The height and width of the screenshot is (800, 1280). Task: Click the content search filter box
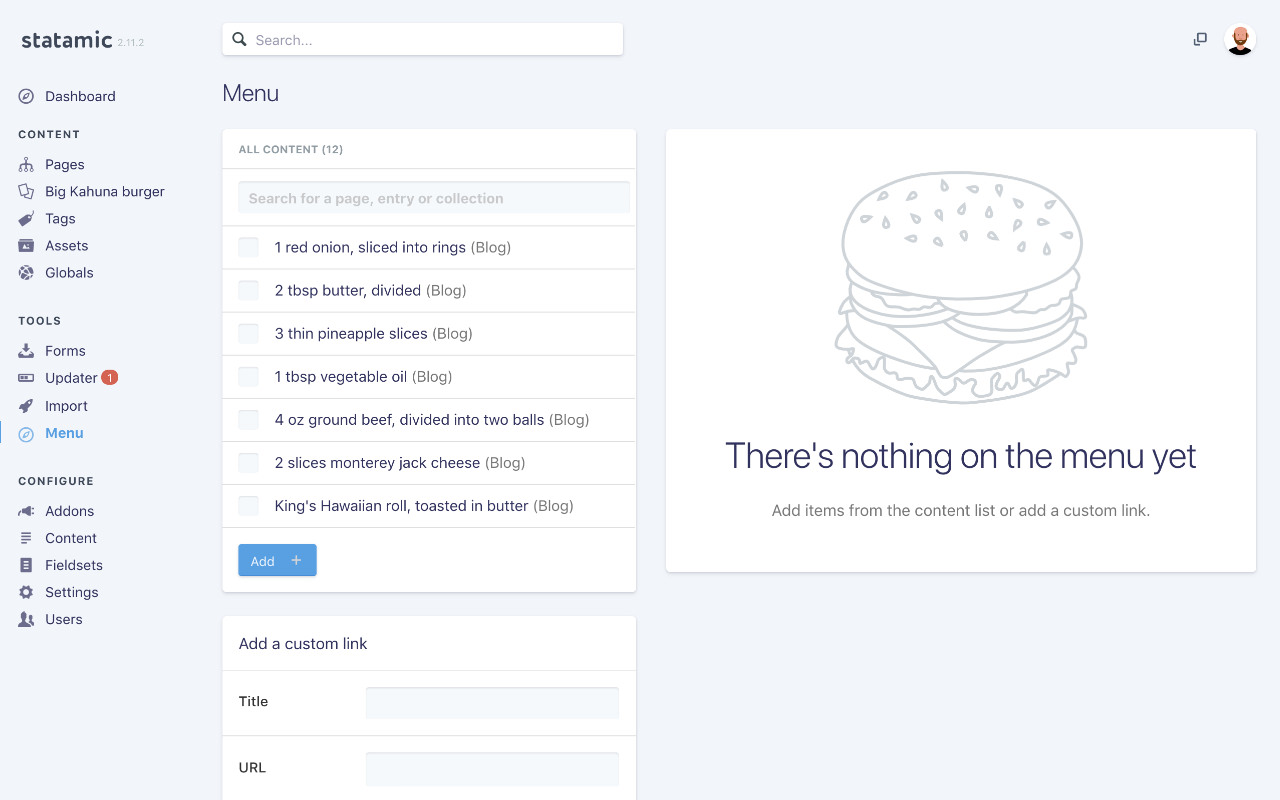click(x=434, y=198)
